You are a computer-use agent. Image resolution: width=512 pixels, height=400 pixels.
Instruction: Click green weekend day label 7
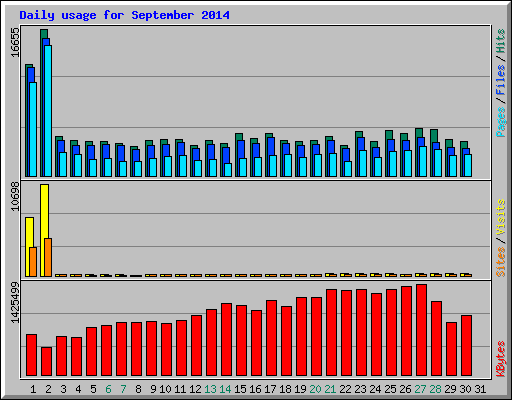click(123, 389)
